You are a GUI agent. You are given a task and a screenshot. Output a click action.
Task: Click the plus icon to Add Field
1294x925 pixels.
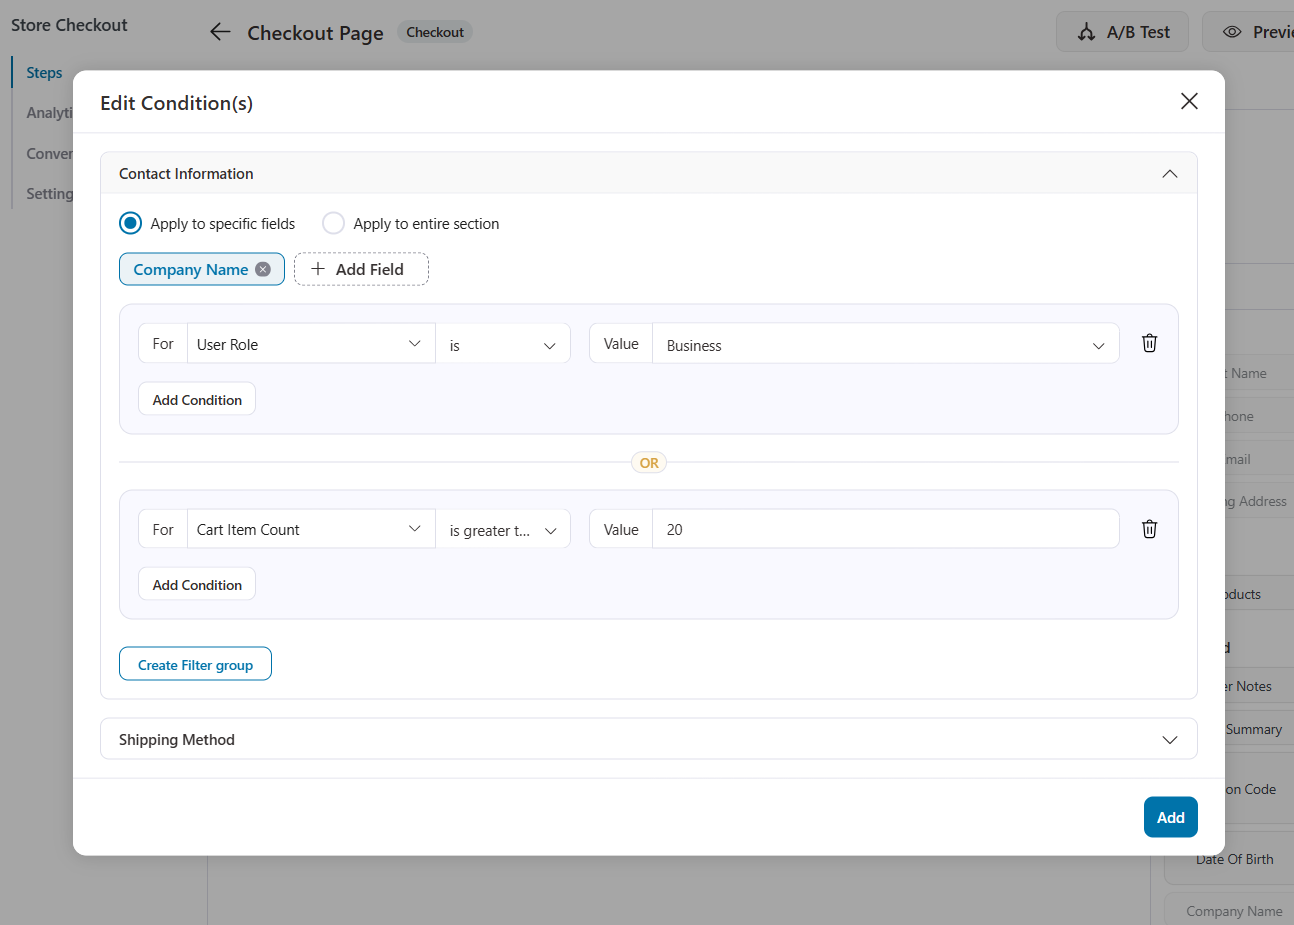pos(317,268)
